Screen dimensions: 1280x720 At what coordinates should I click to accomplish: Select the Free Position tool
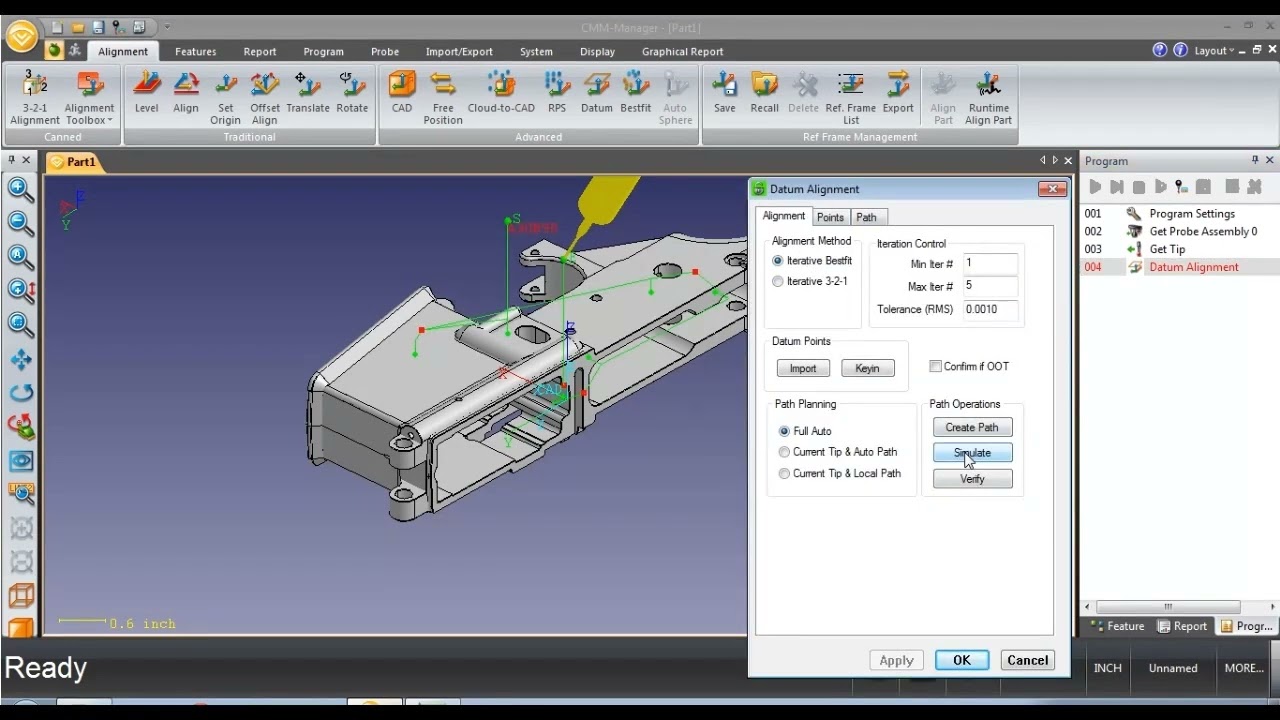point(443,98)
